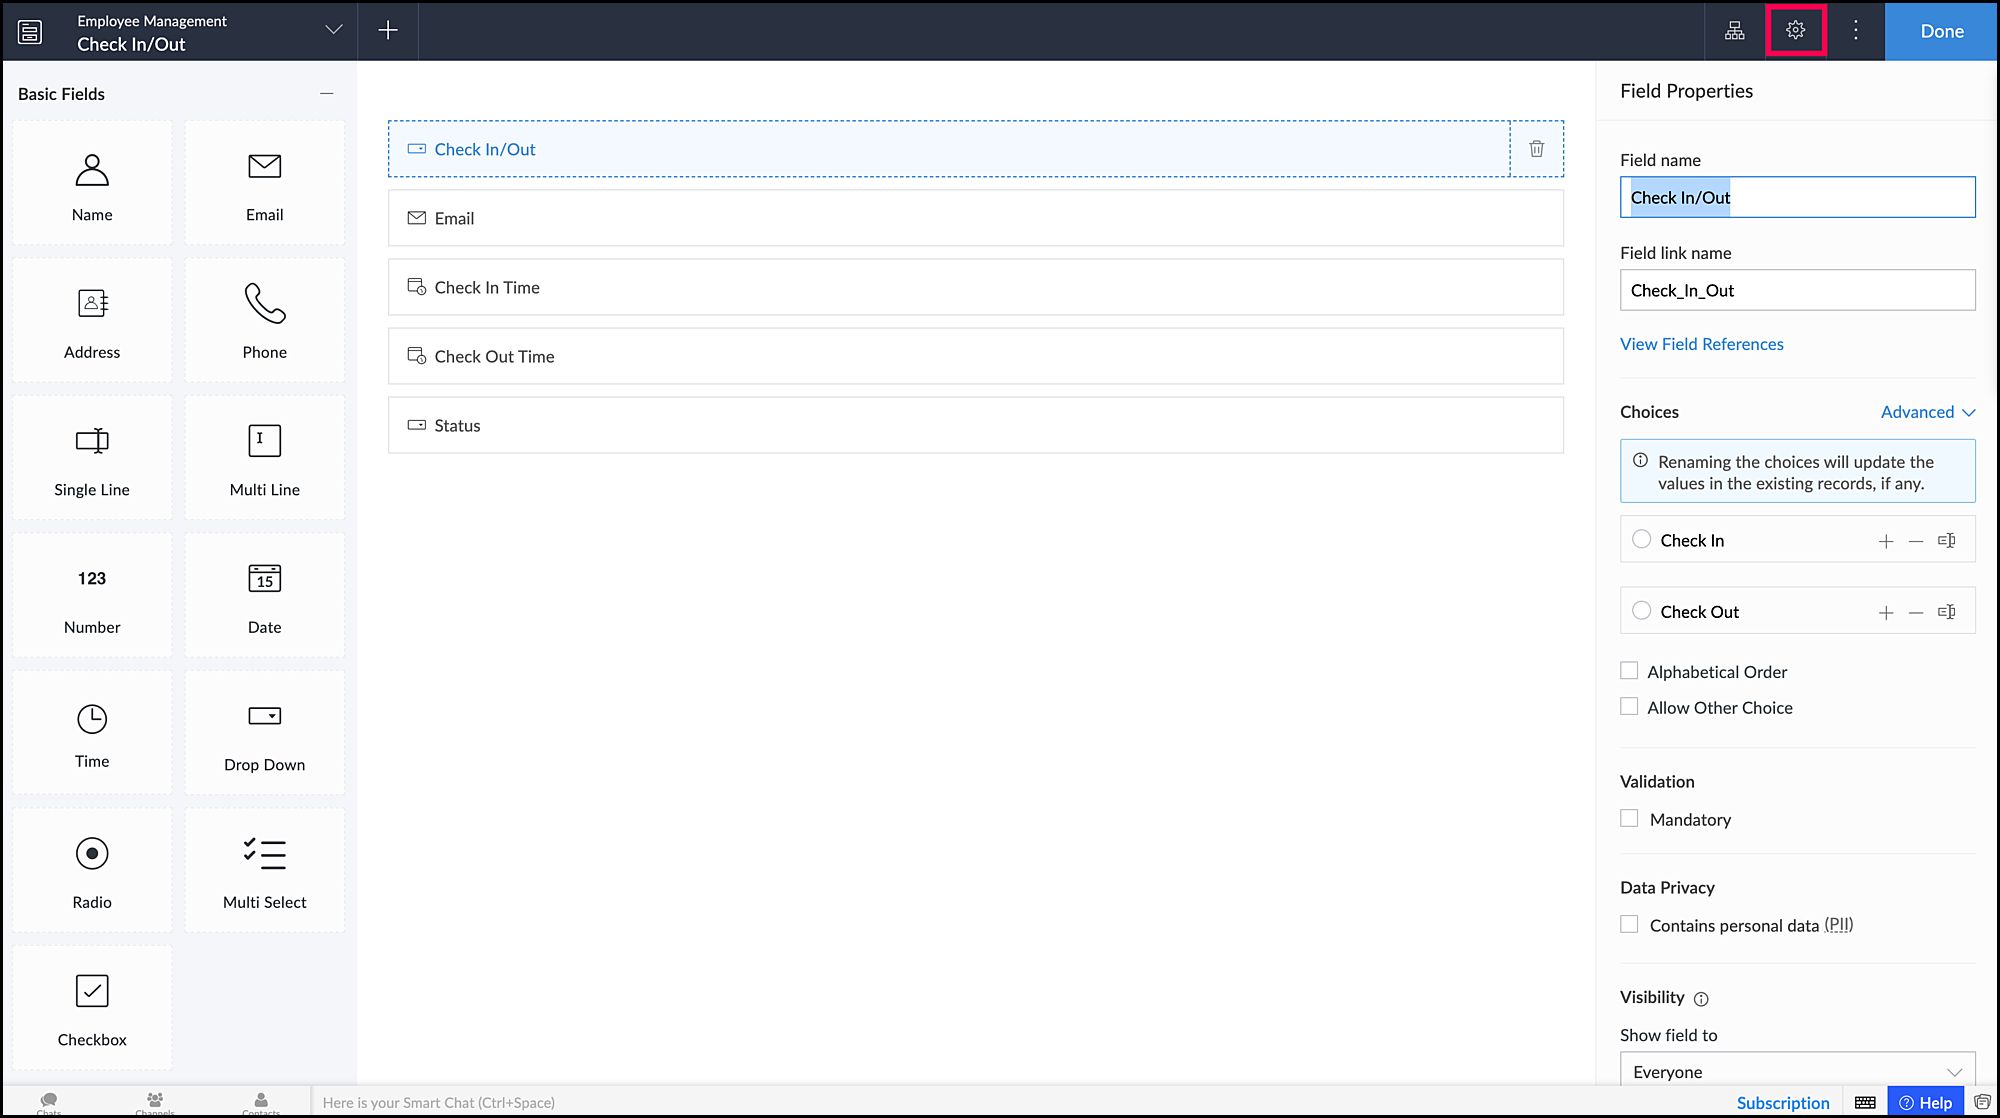
Task: Click the workflow hierarchy icon in header
Action: [1735, 30]
